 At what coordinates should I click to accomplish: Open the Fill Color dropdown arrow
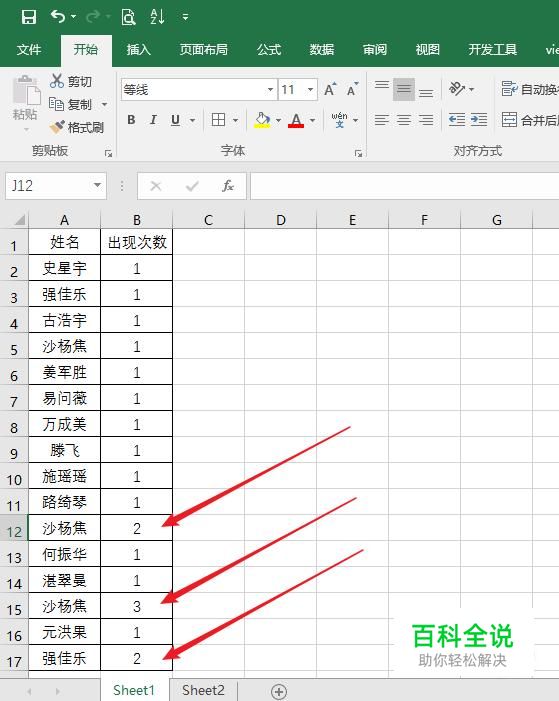278,120
